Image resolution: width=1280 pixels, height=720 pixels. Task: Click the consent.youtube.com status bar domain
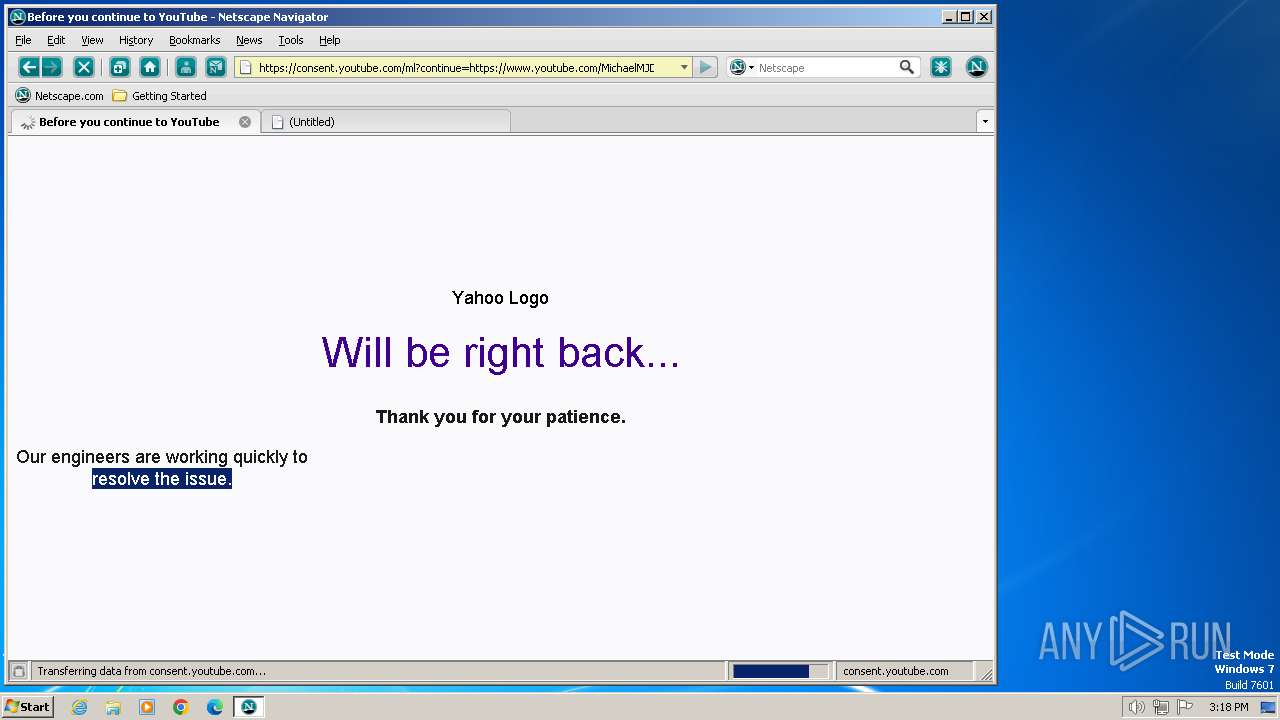click(x=896, y=671)
